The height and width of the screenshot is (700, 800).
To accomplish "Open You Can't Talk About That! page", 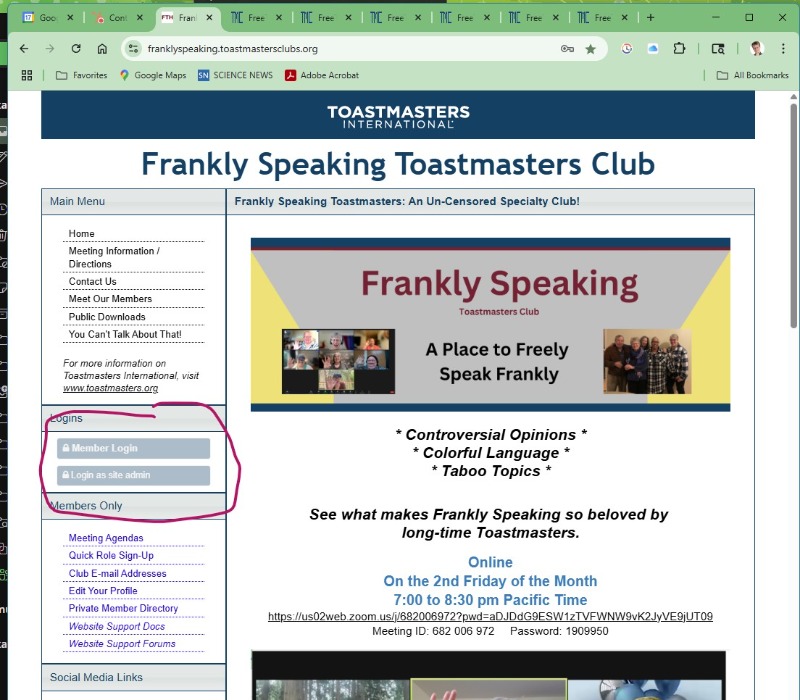I will 125,334.
